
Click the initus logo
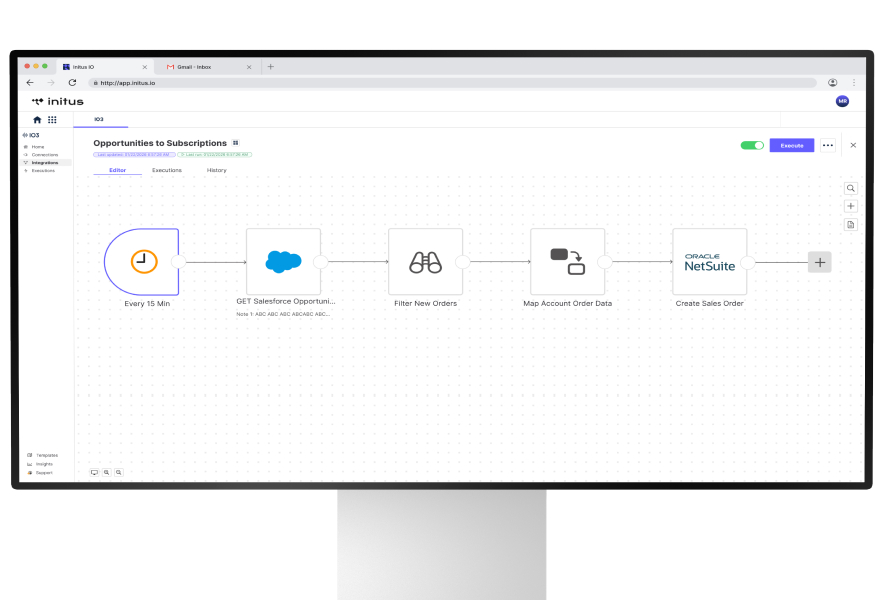(x=58, y=102)
